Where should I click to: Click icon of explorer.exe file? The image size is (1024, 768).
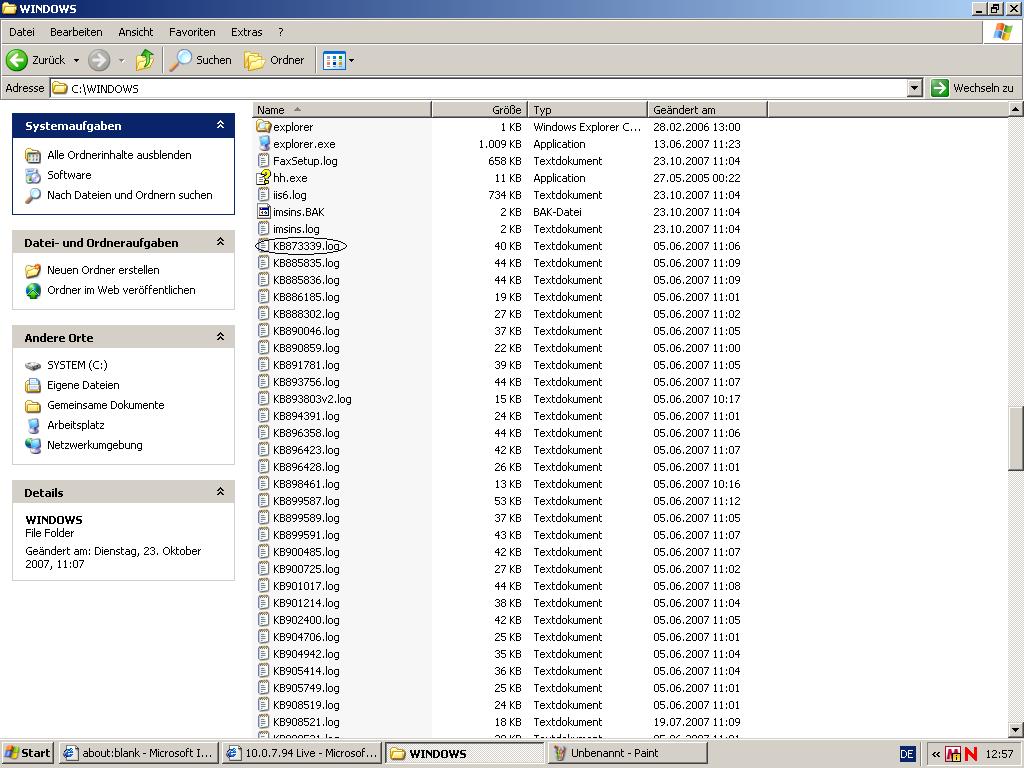tap(264, 144)
